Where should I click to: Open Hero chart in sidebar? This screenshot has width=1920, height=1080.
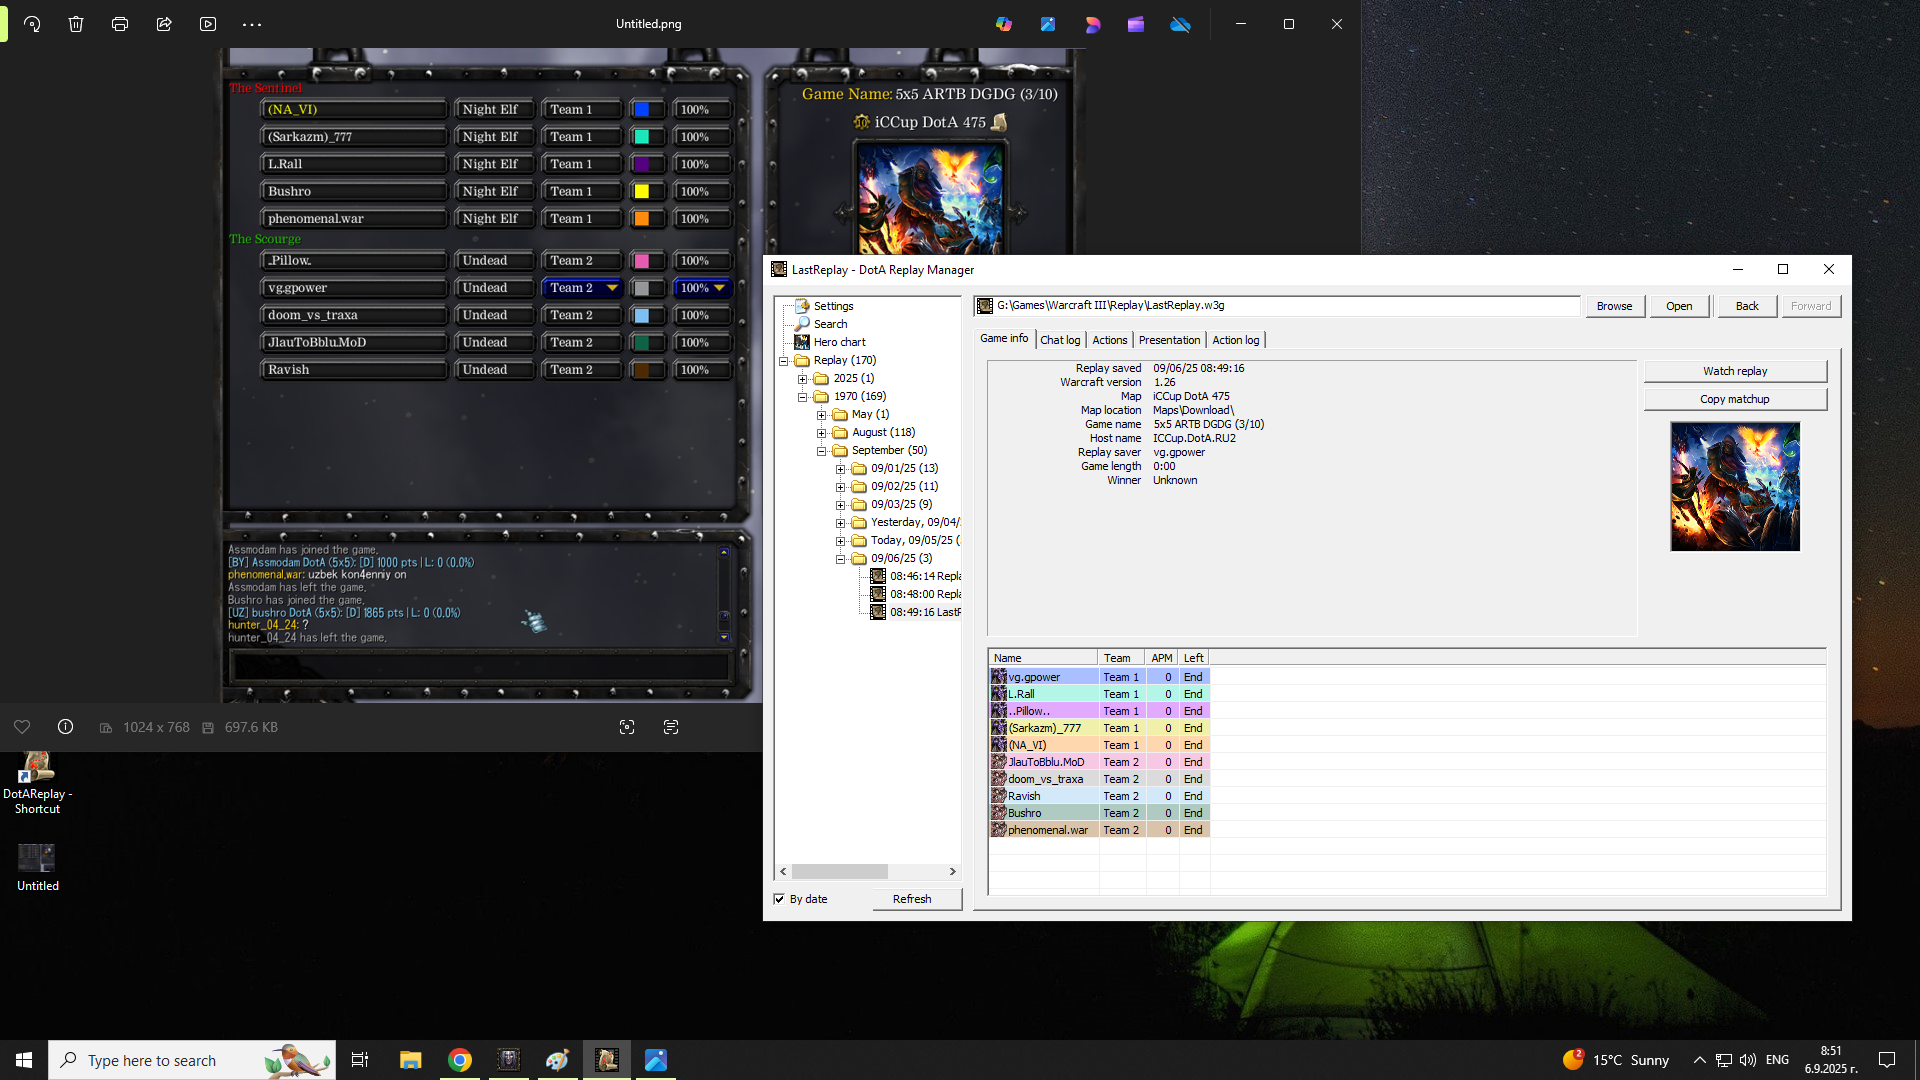tap(839, 342)
